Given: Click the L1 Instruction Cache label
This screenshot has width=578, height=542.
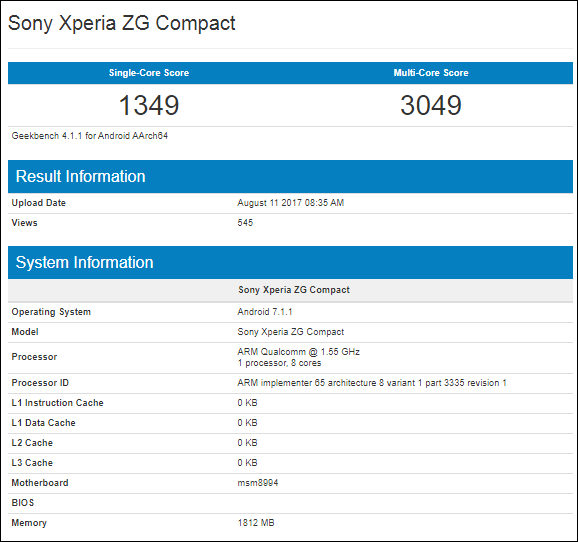Looking at the screenshot, I should click(x=58, y=403).
